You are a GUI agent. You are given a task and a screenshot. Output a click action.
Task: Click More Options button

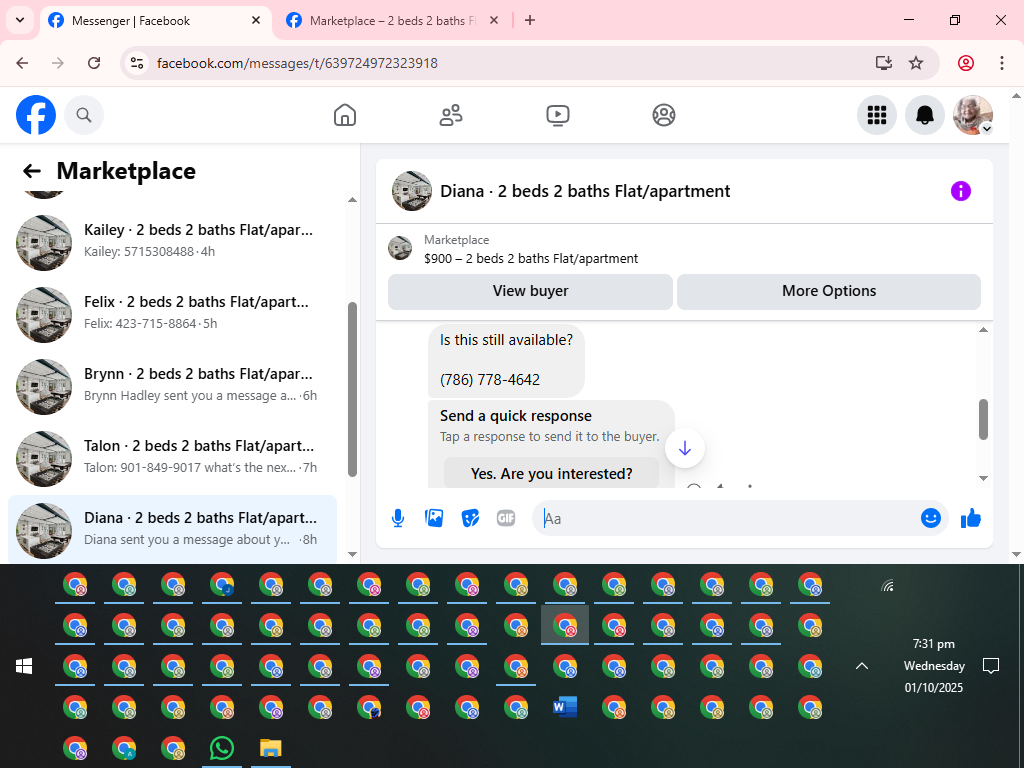[x=829, y=291]
